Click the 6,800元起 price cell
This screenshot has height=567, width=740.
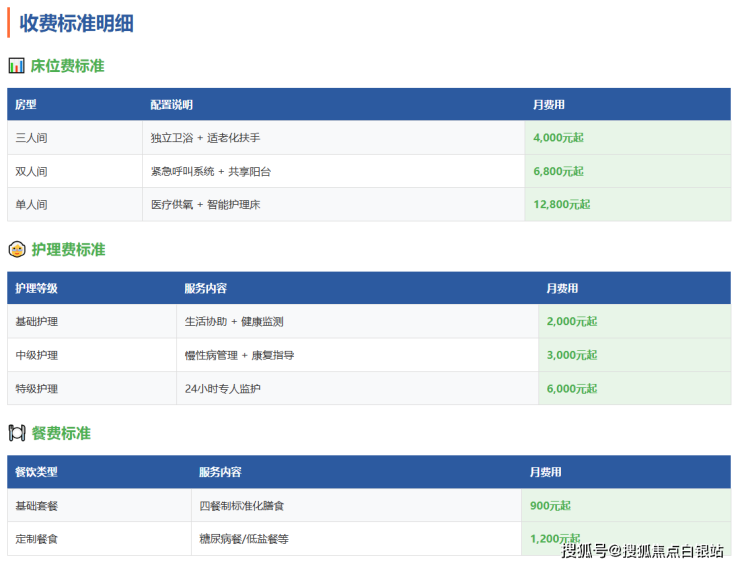[628, 171]
